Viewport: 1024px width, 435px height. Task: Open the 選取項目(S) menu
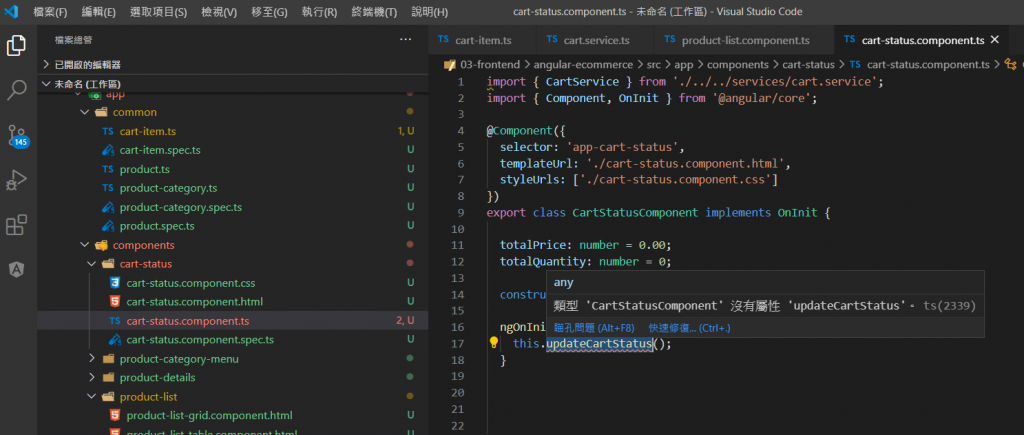point(159,12)
